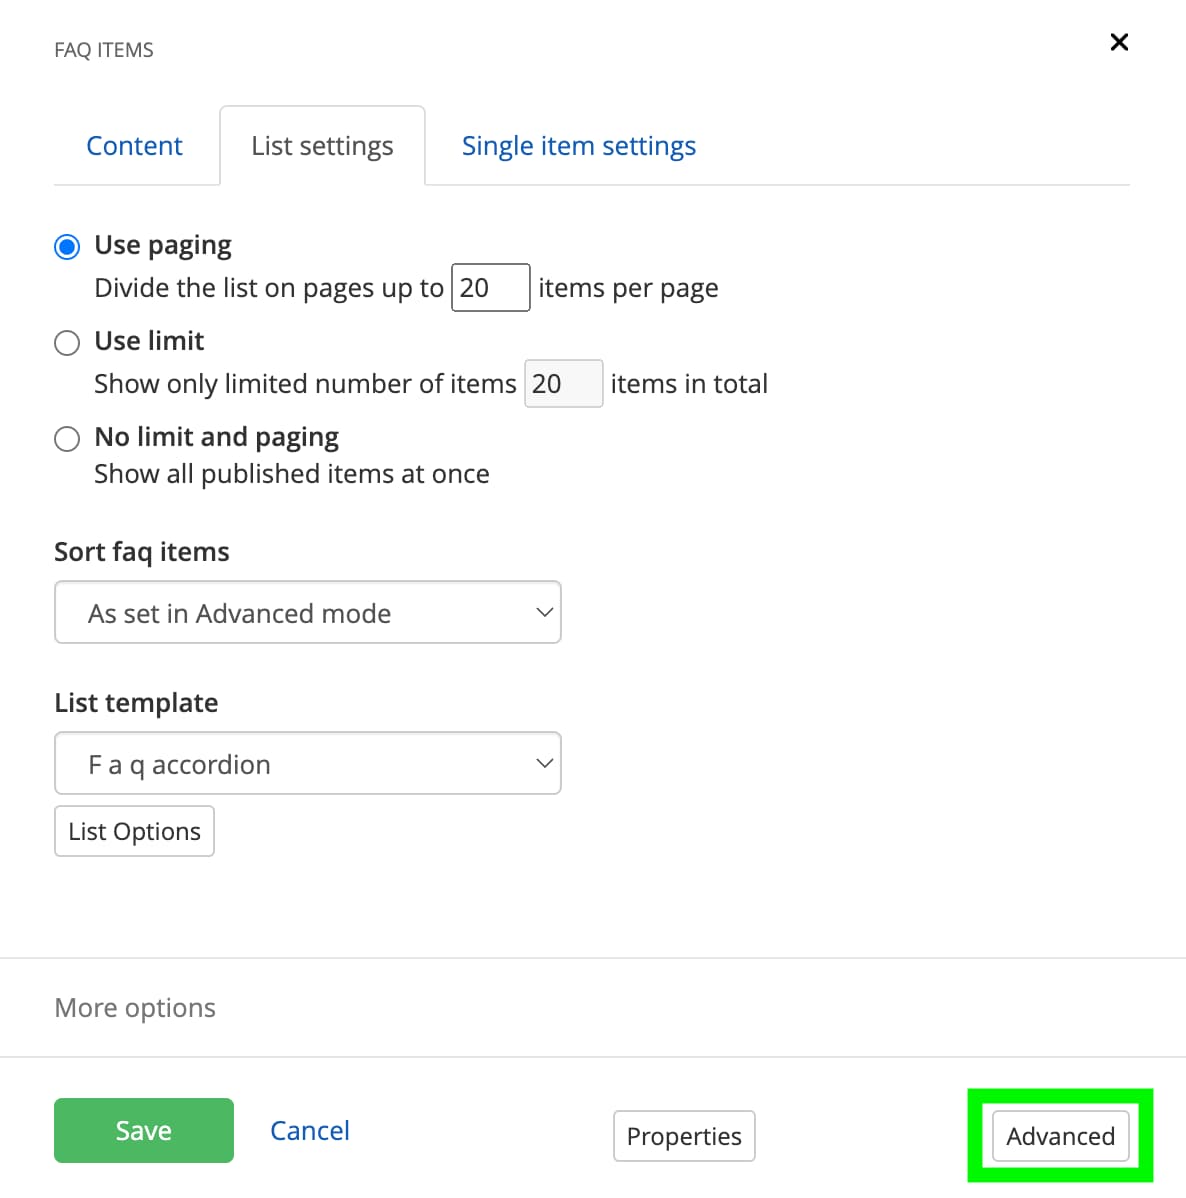The width and height of the screenshot is (1186, 1198).
Task: Choose No limit and paging
Action: pyautogui.click(x=66, y=438)
